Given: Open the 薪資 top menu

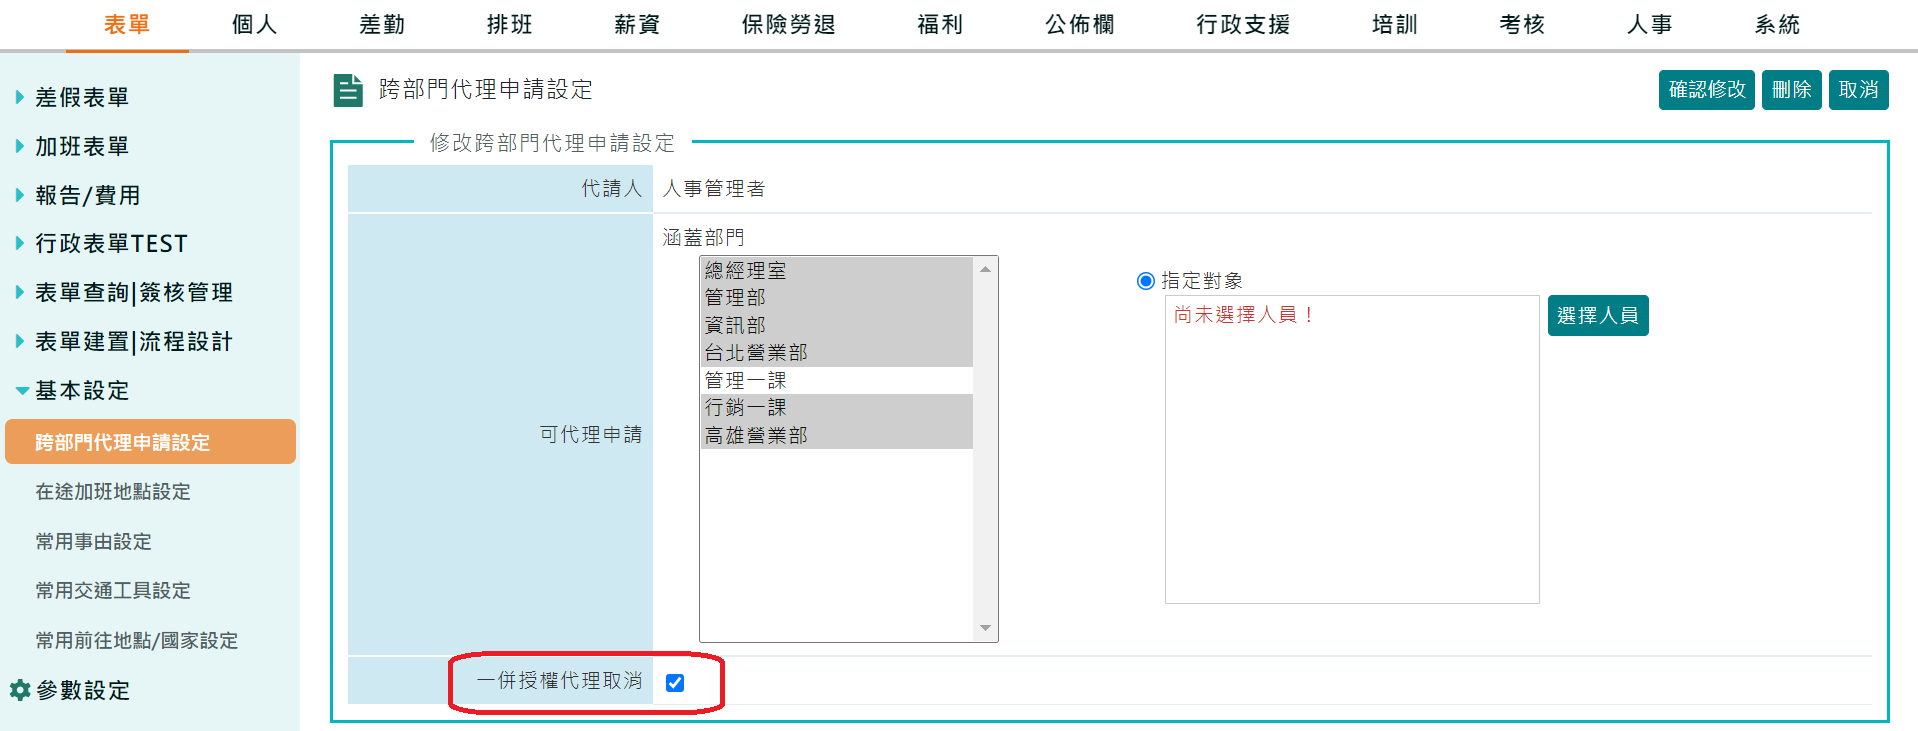Looking at the screenshot, I should [x=637, y=25].
